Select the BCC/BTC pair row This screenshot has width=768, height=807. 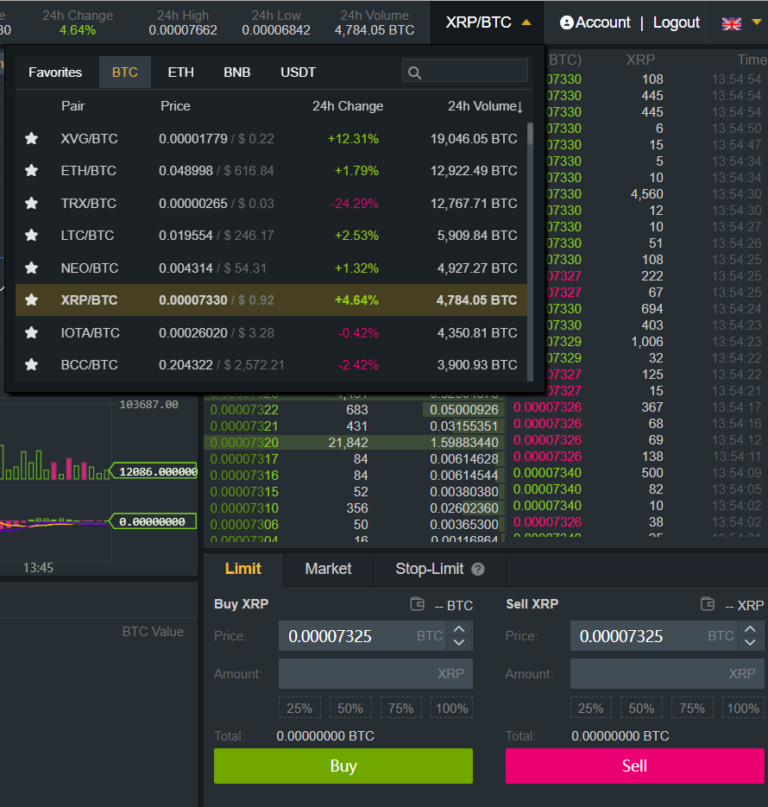click(x=271, y=365)
